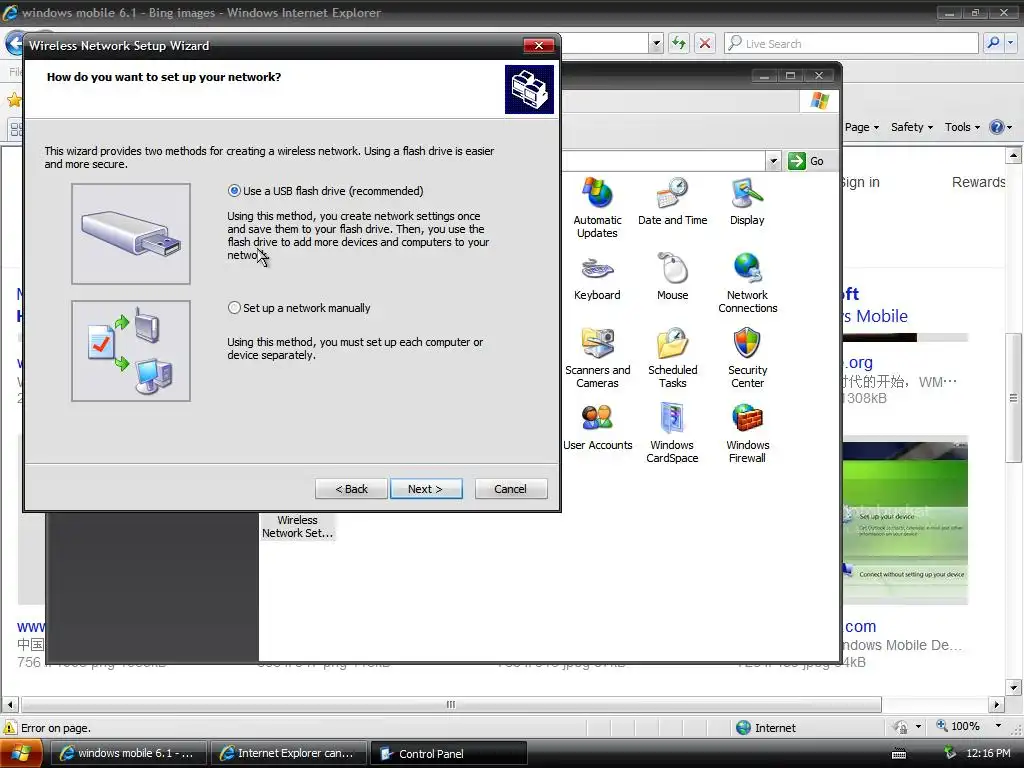Open Windows CardSpace icon

point(672,433)
